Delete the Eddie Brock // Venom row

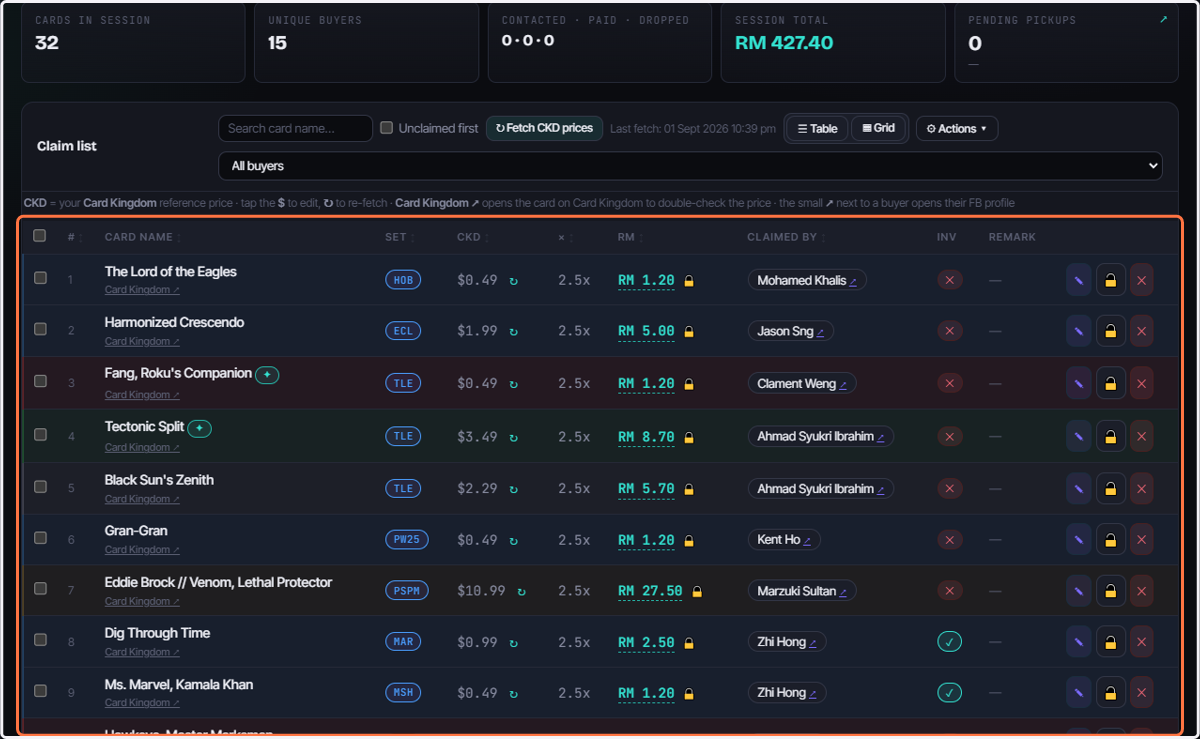(x=1141, y=591)
